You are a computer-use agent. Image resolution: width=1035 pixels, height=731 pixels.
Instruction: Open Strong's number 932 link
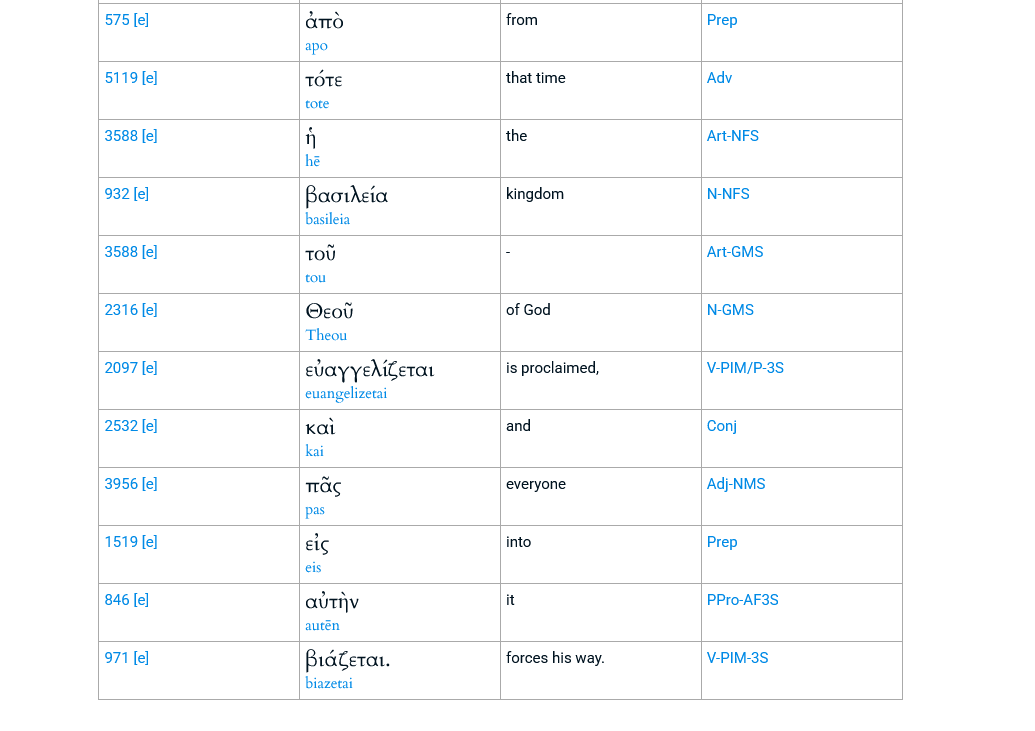(x=117, y=194)
